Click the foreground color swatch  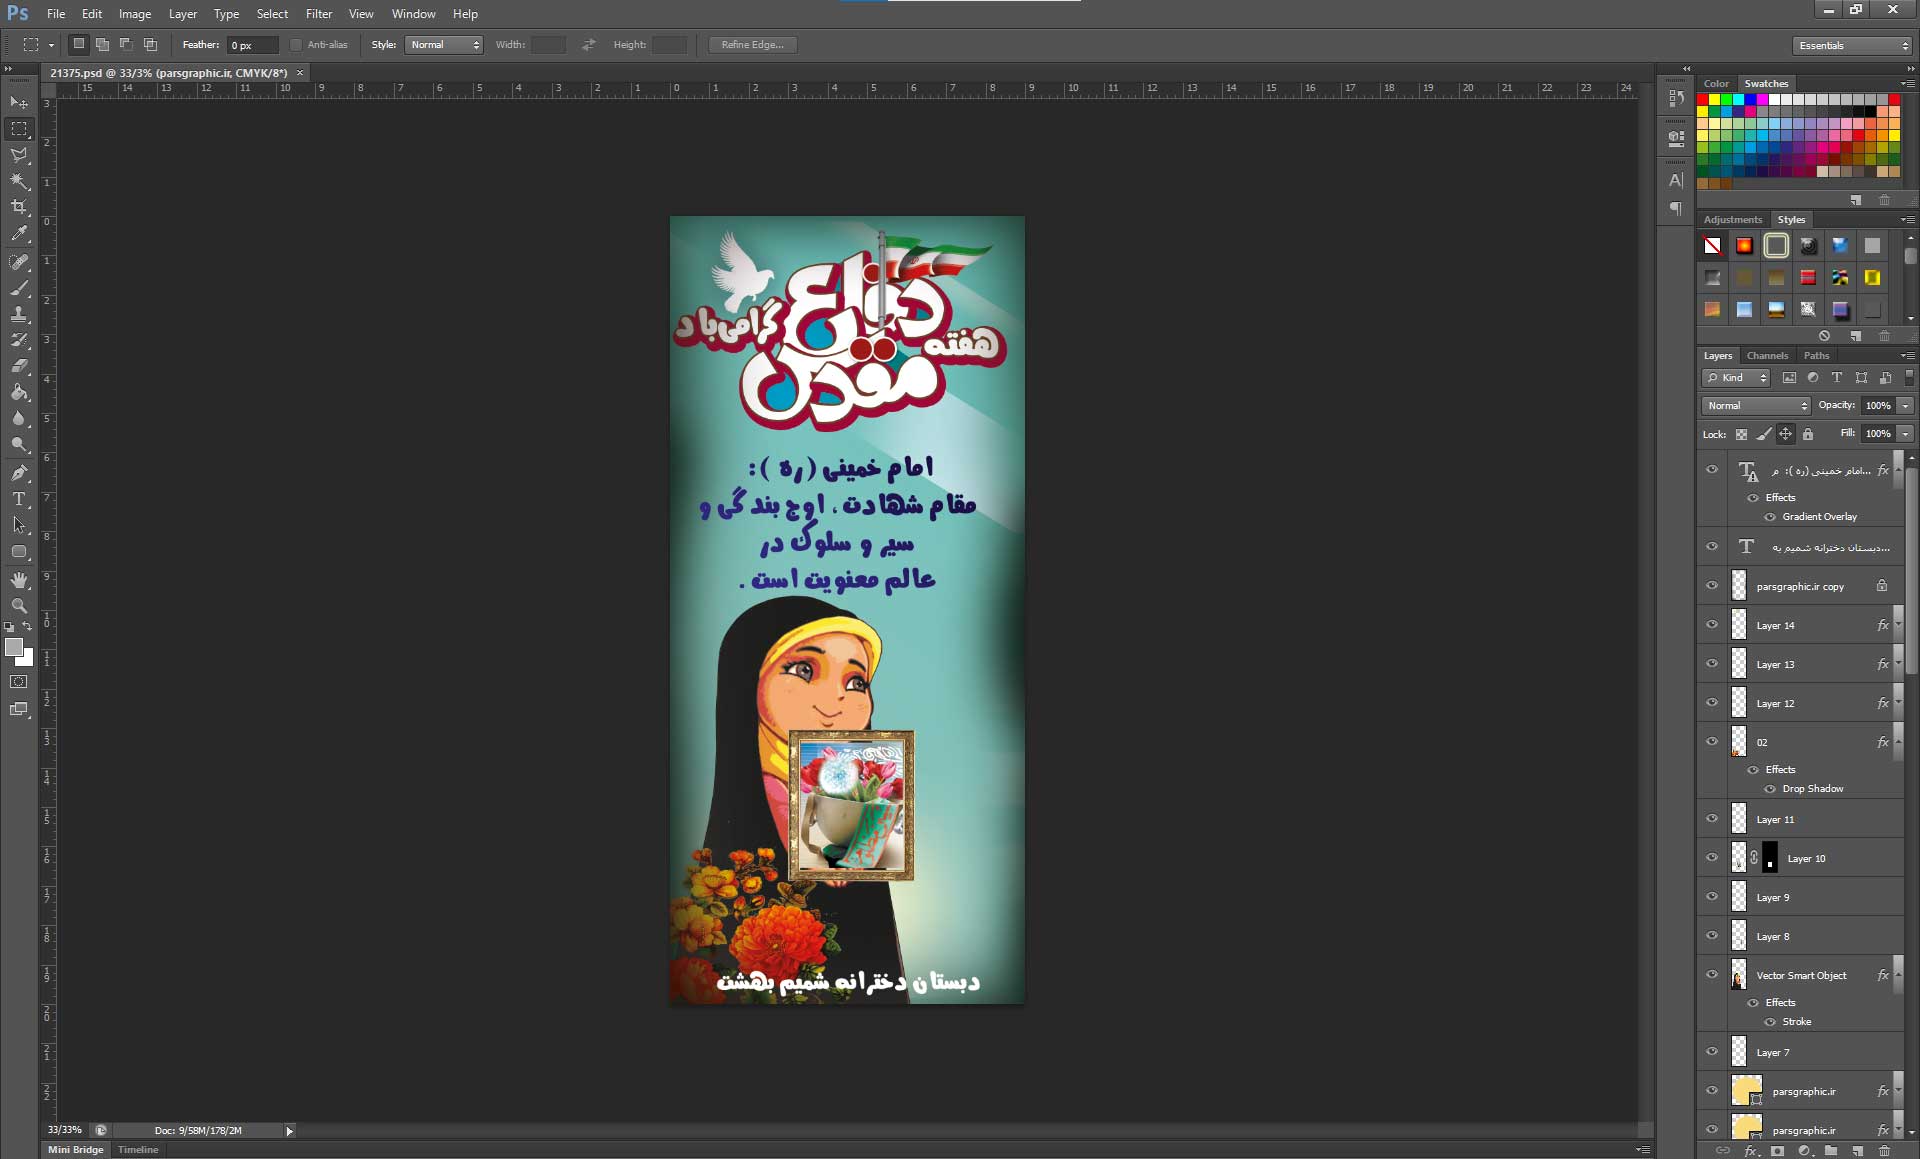14,647
